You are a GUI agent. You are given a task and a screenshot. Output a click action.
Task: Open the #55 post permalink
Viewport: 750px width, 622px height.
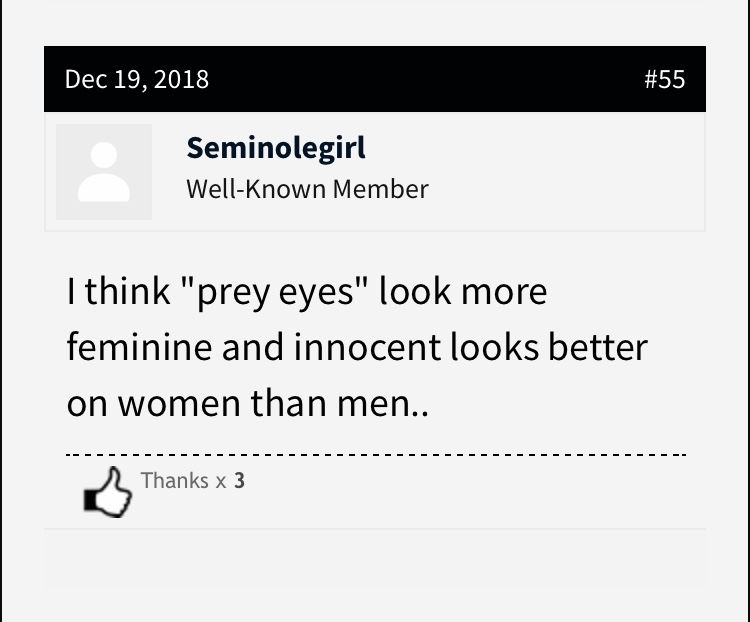664,79
